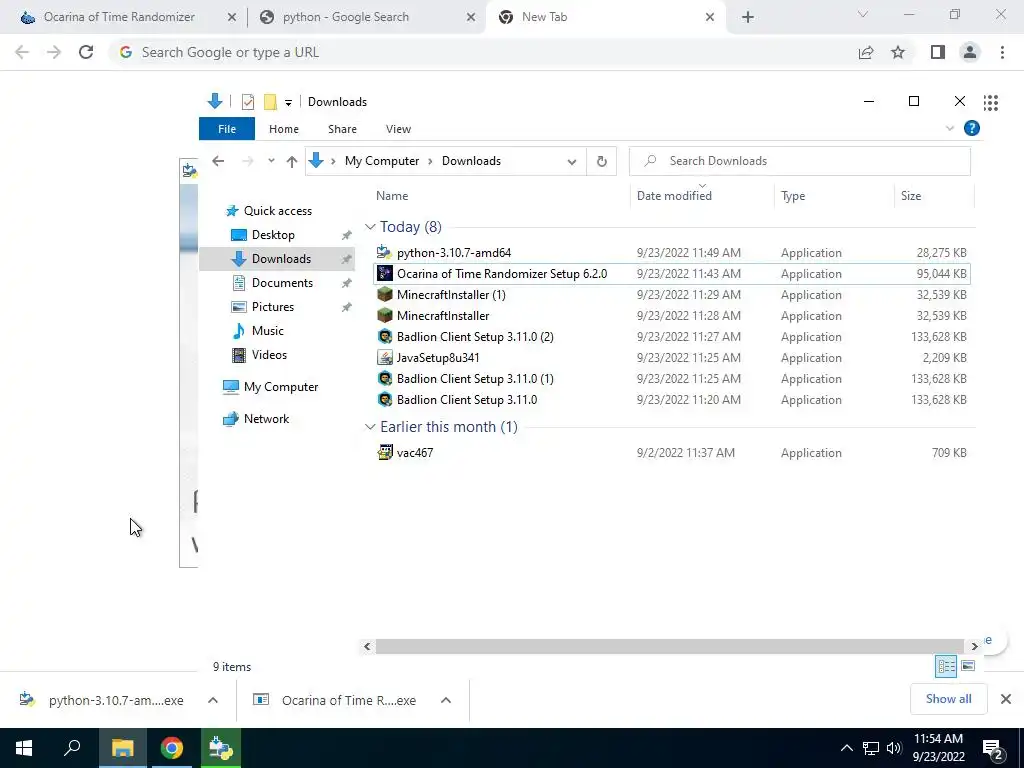
Task: Open Ocarina download options chevron
Action: click(x=446, y=700)
